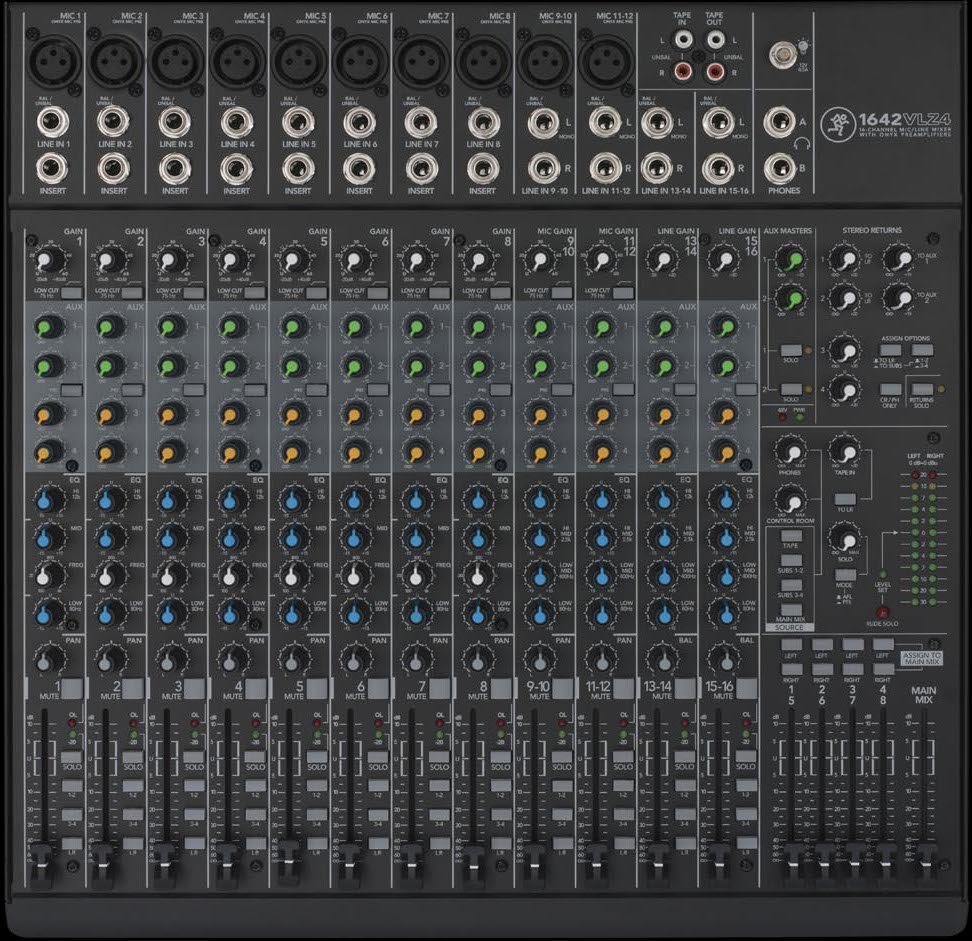This screenshot has width=972, height=941.
Task: Click the Phones level knob
Action: (789, 453)
